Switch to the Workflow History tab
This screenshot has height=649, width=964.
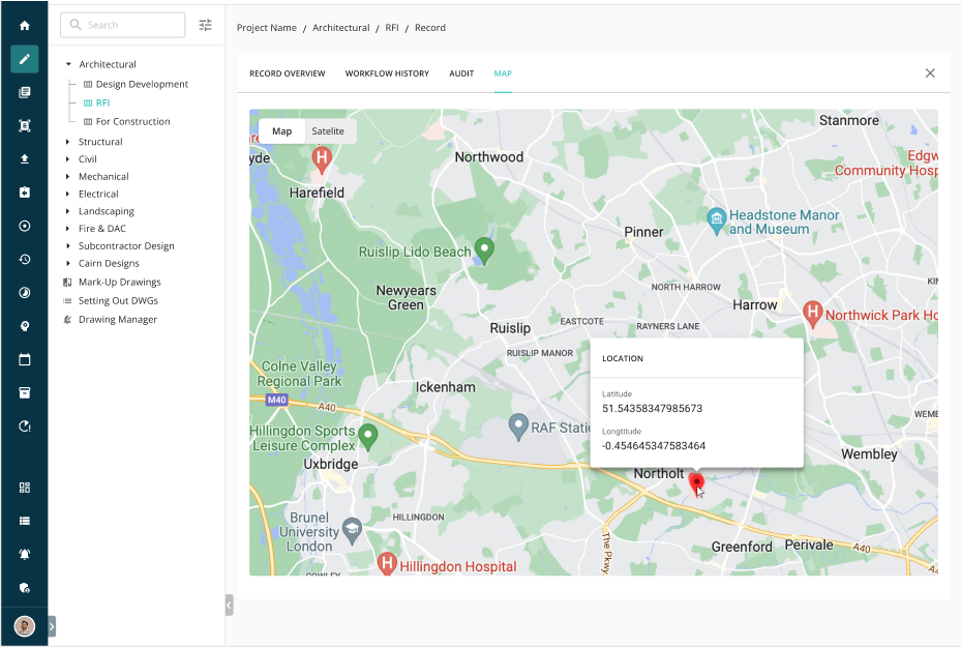[x=387, y=73]
